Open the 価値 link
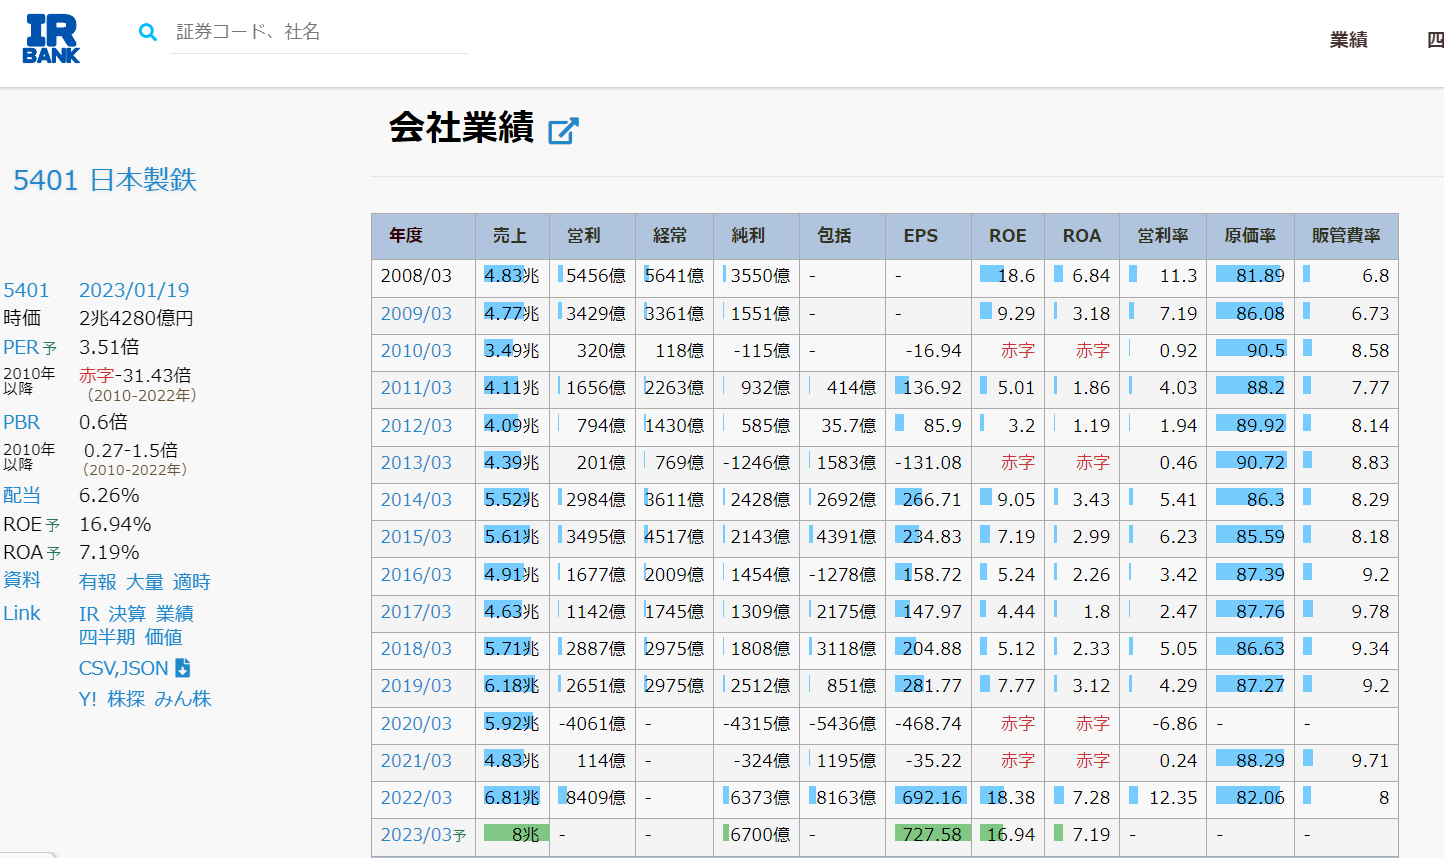The width and height of the screenshot is (1444, 858). point(164,637)
